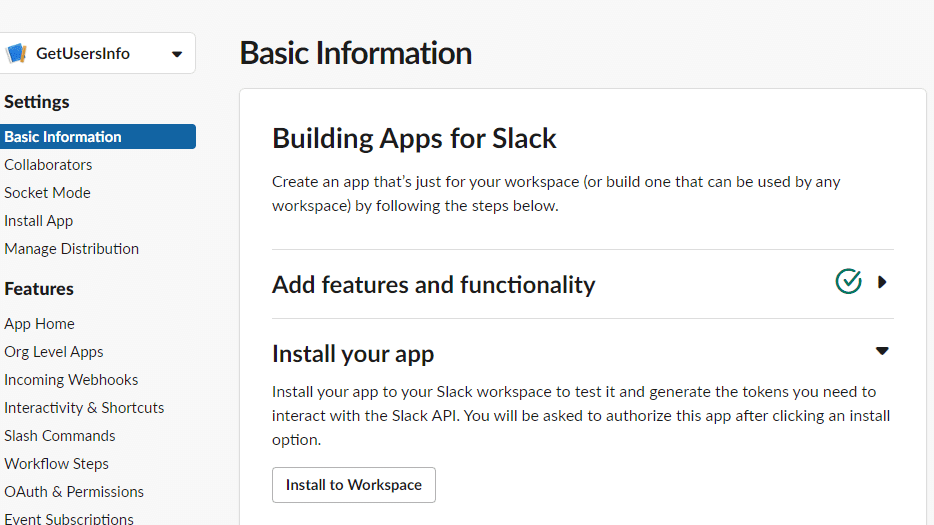Go to Socket Mode settings
This screenshot has height=525, width=934.
coord(48,192)
